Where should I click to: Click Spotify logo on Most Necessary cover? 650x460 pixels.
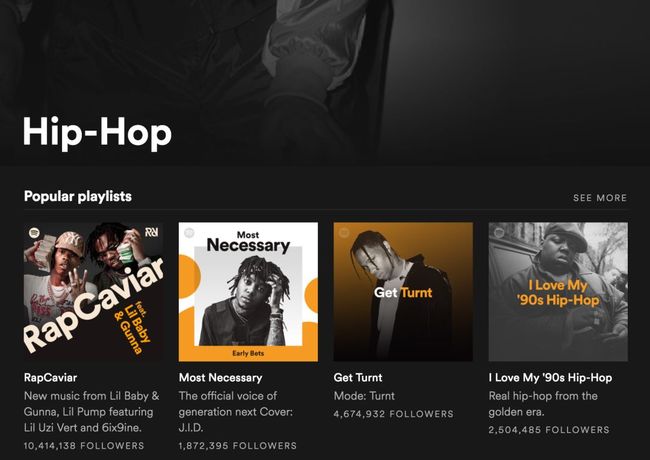click(189, 232)
